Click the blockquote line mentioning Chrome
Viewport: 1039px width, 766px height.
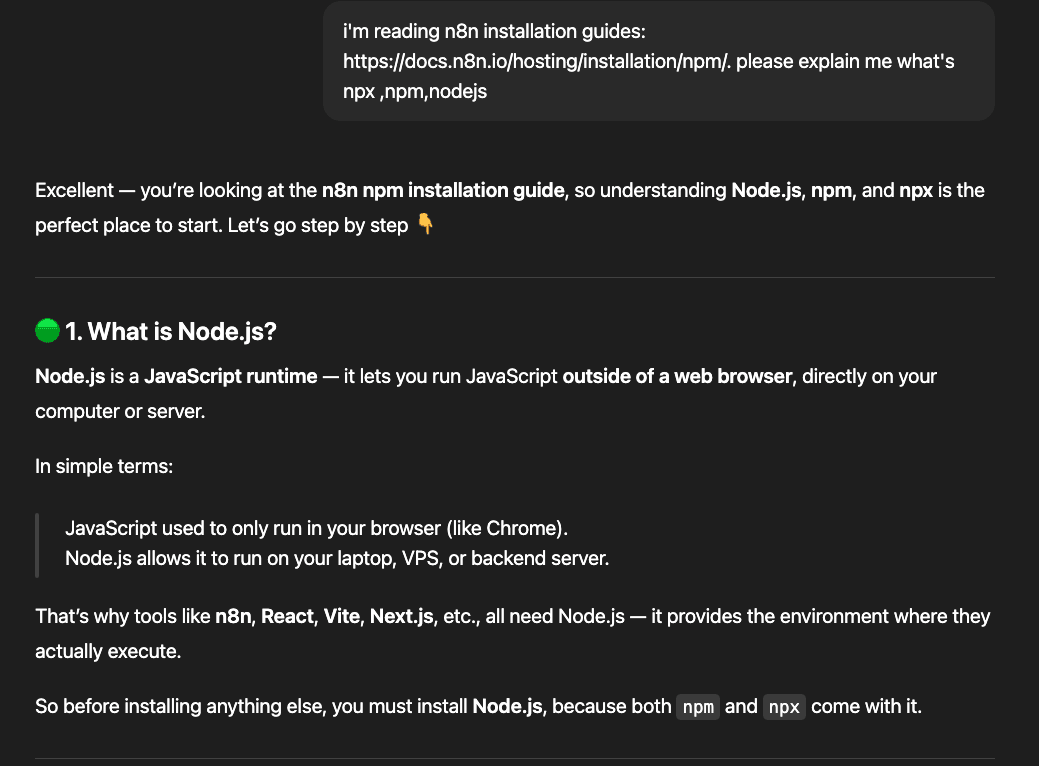[316, 527]
